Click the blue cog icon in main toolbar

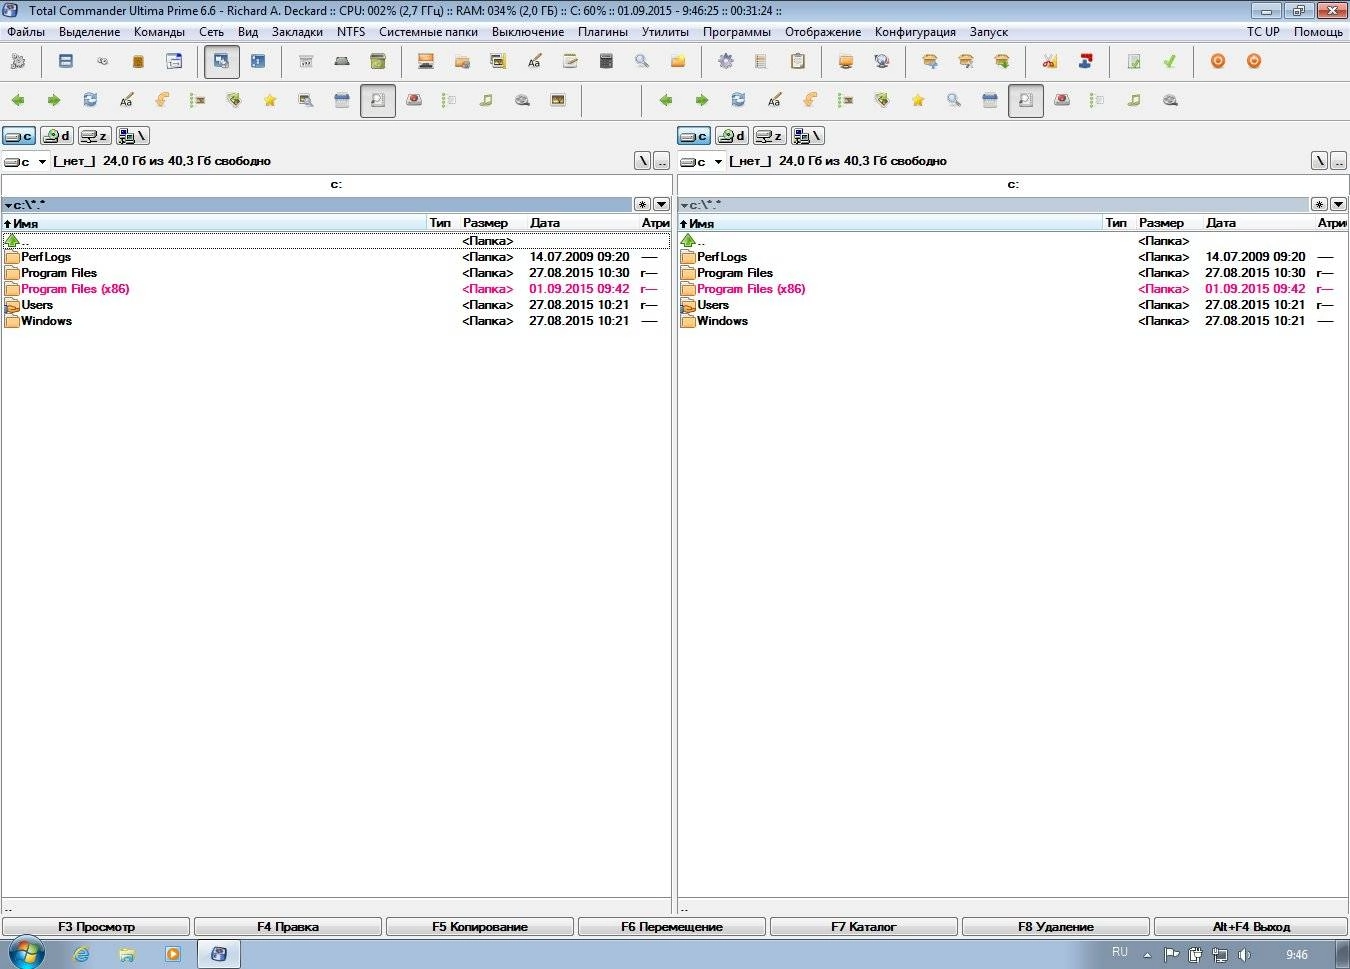pyautogui.click(x=726, y=62)
